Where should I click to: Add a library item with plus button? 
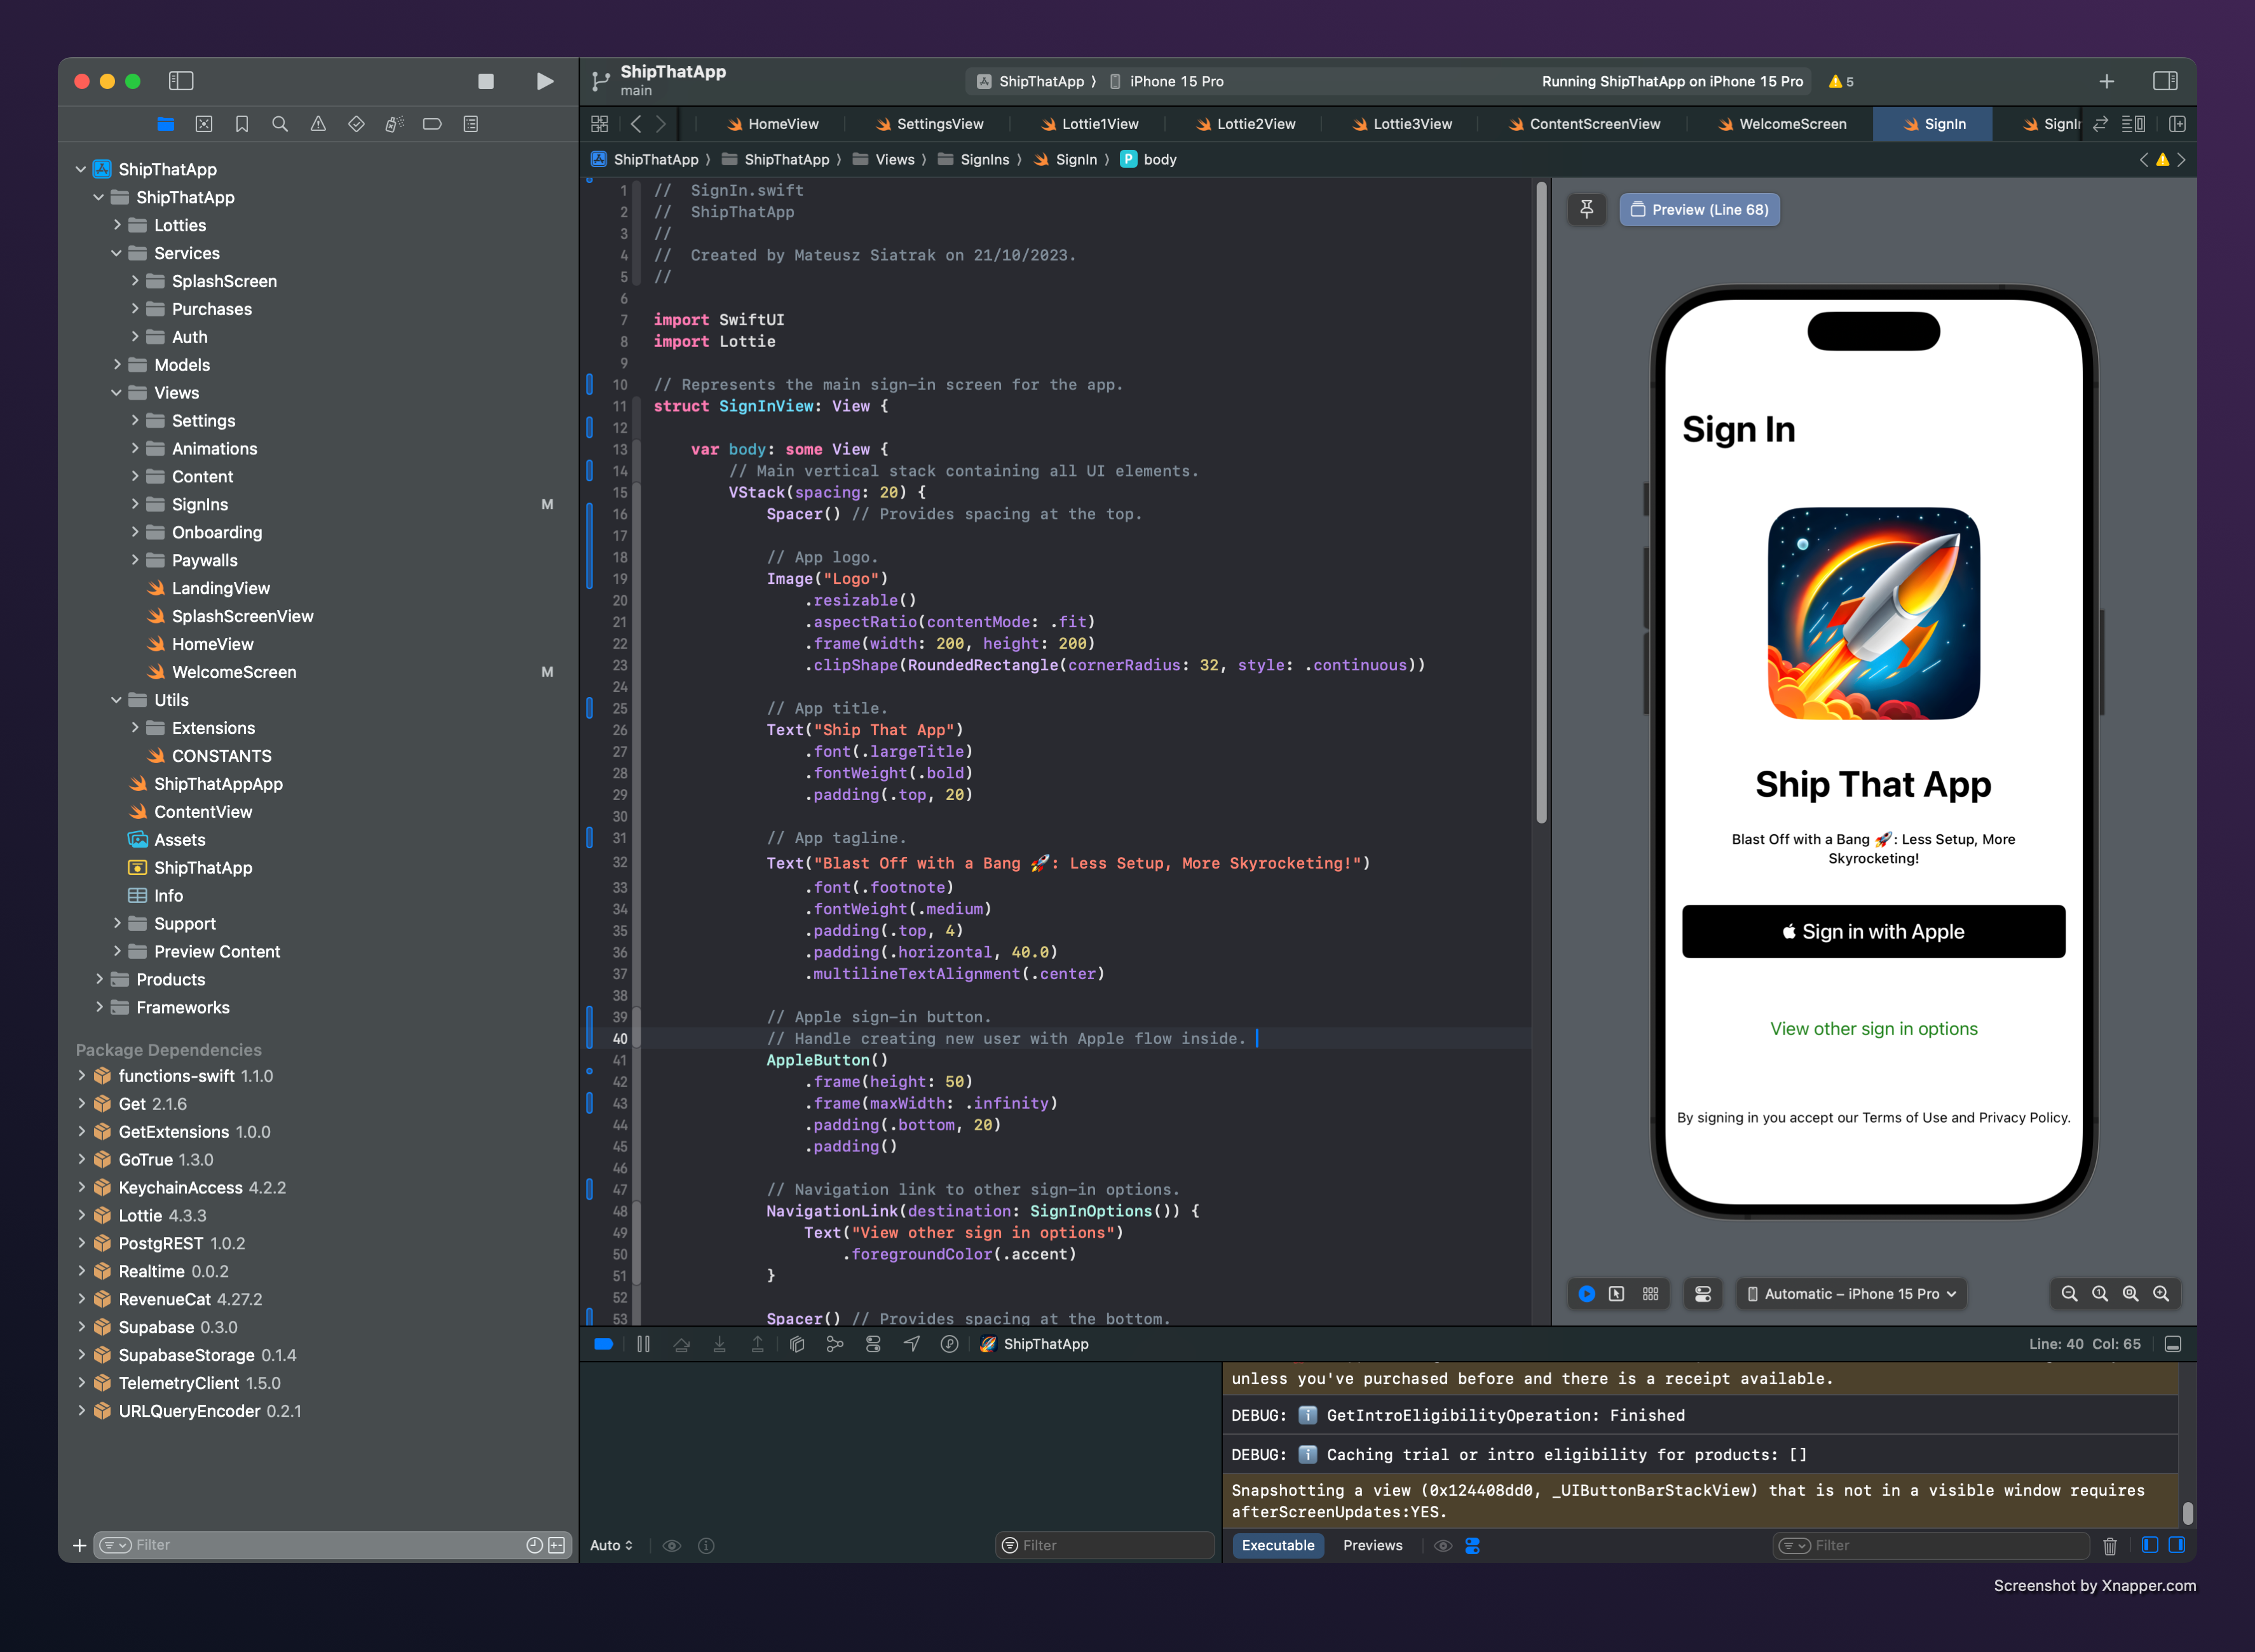[2107, 81]
